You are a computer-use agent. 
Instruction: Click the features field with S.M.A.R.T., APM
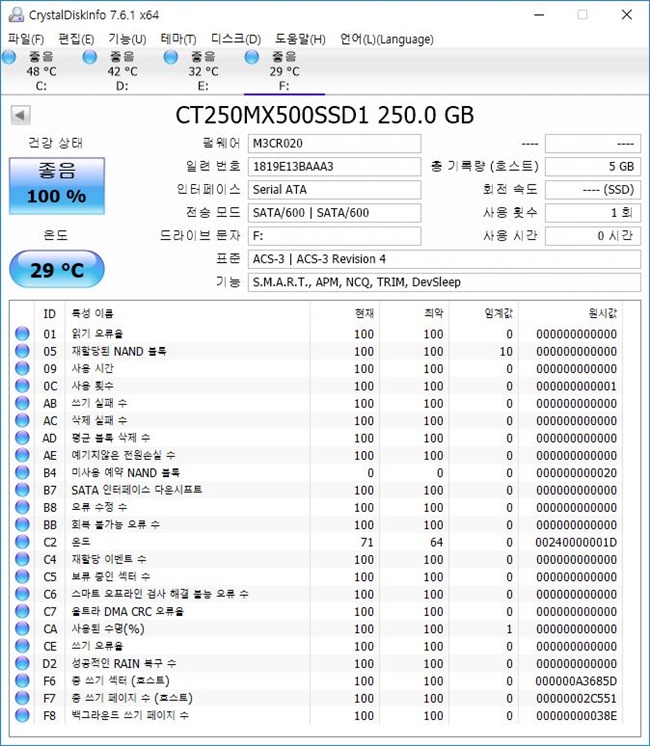444,282
